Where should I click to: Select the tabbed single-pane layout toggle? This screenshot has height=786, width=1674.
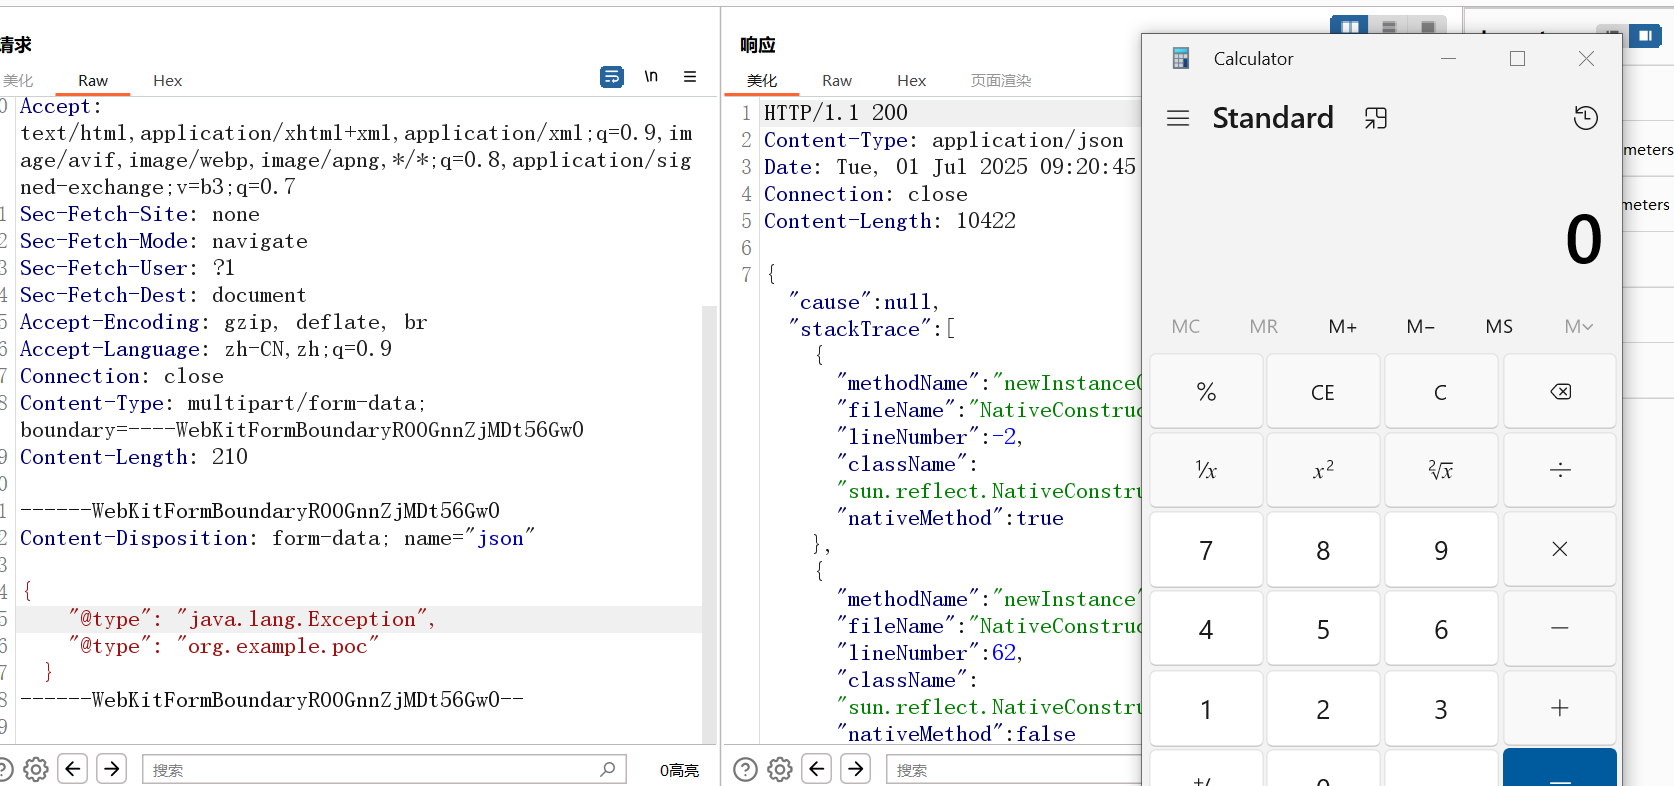1427,26
